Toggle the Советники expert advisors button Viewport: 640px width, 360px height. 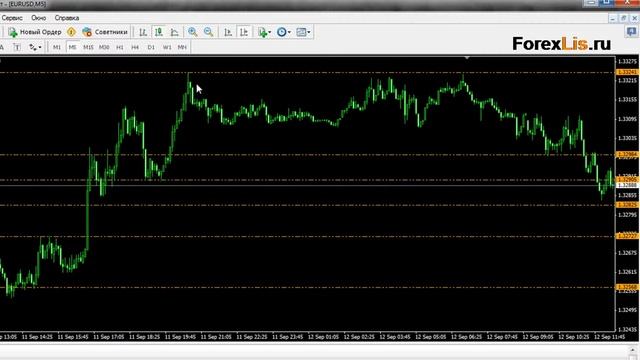[105, 32]
